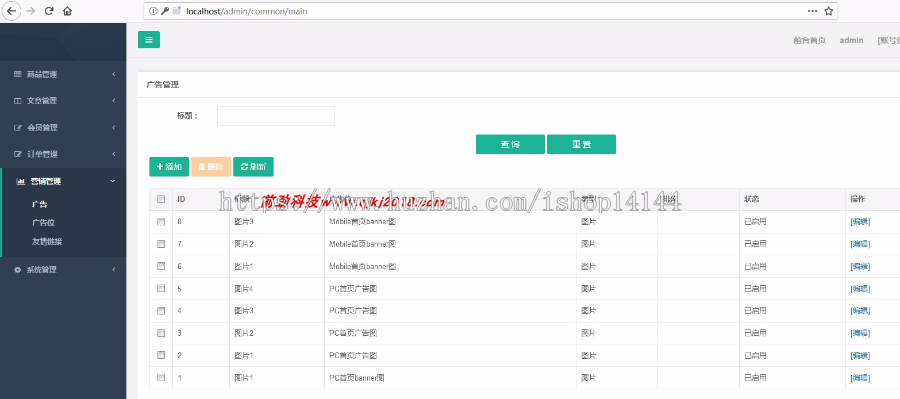Click 广告管理 panel heading

[162, 84]
